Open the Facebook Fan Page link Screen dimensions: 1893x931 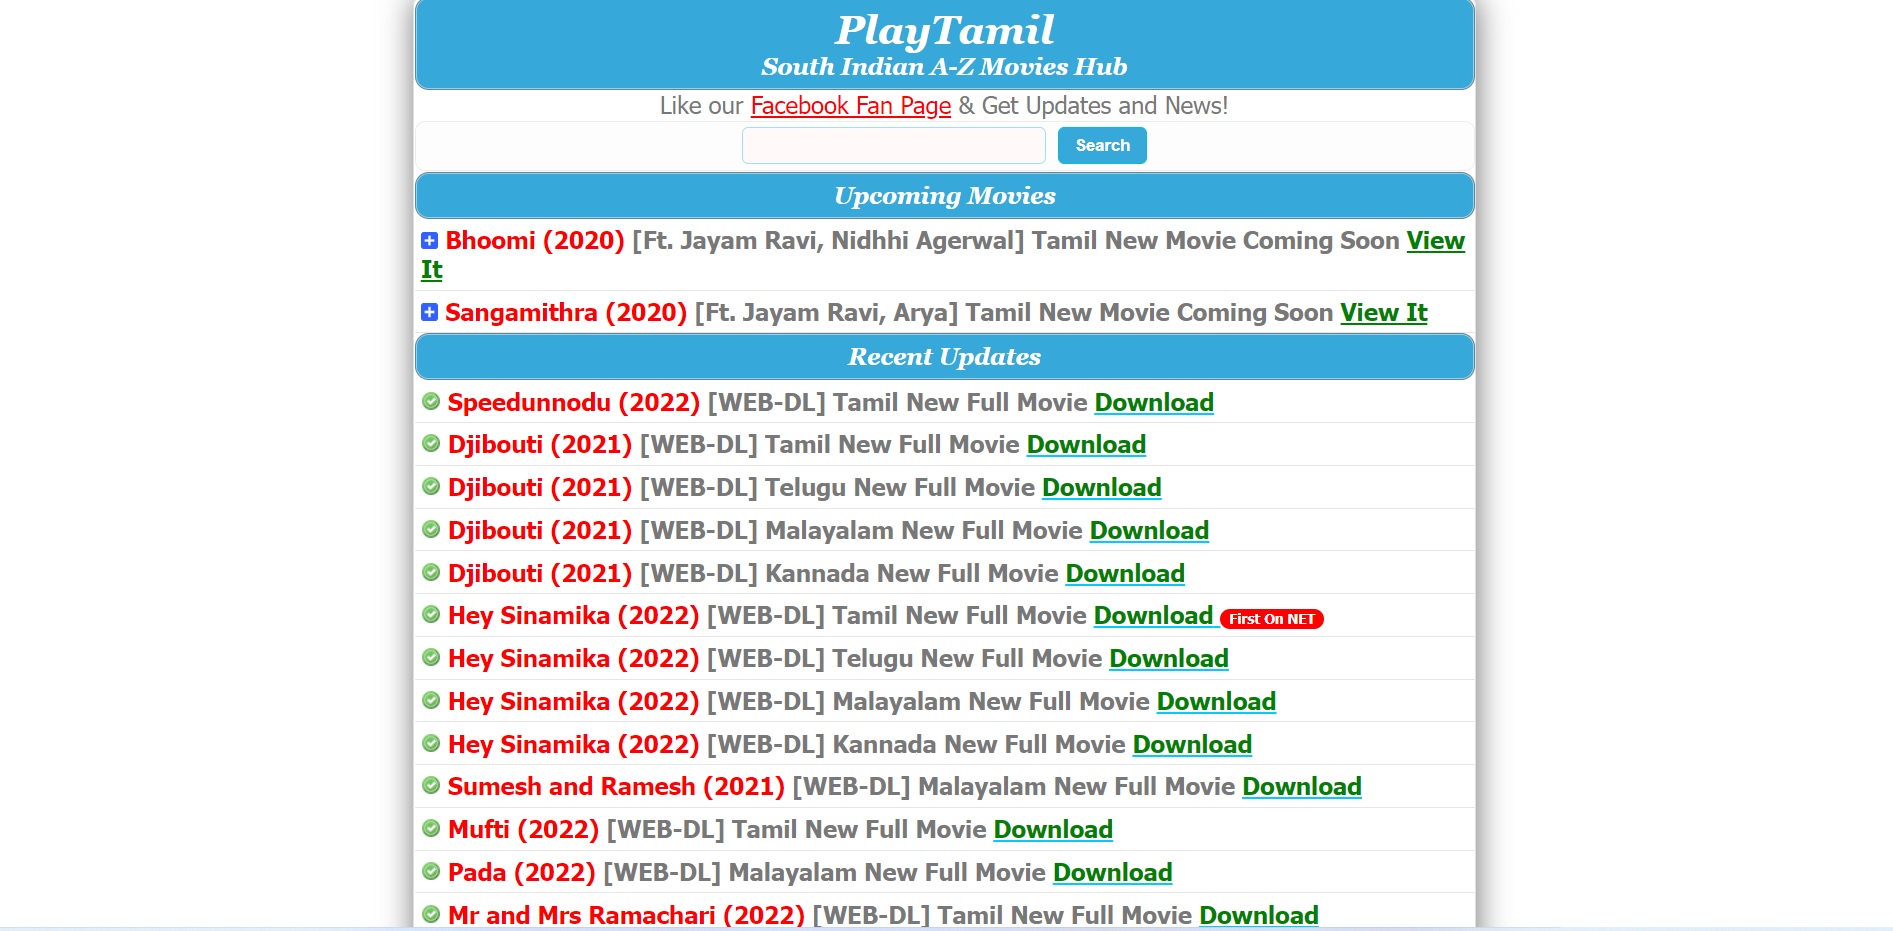(851, 106)
